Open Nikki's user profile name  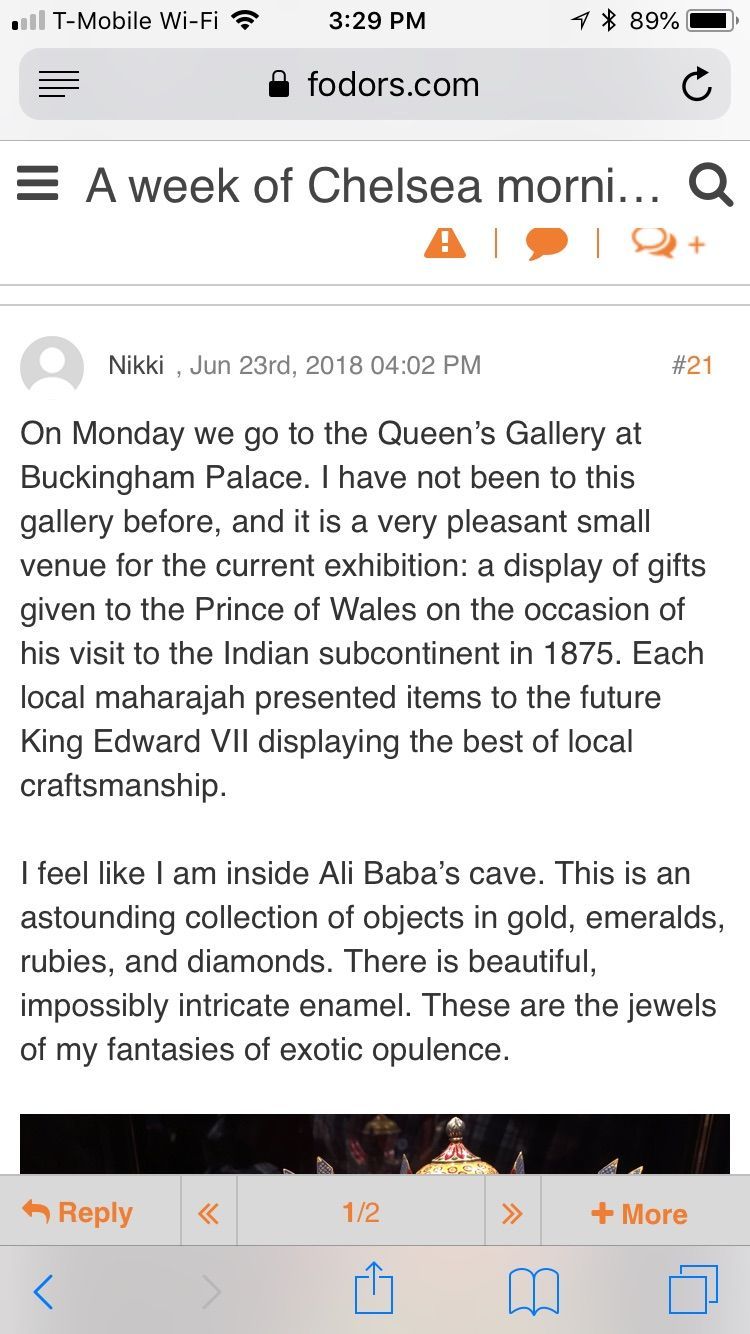[x=136, y=365]
